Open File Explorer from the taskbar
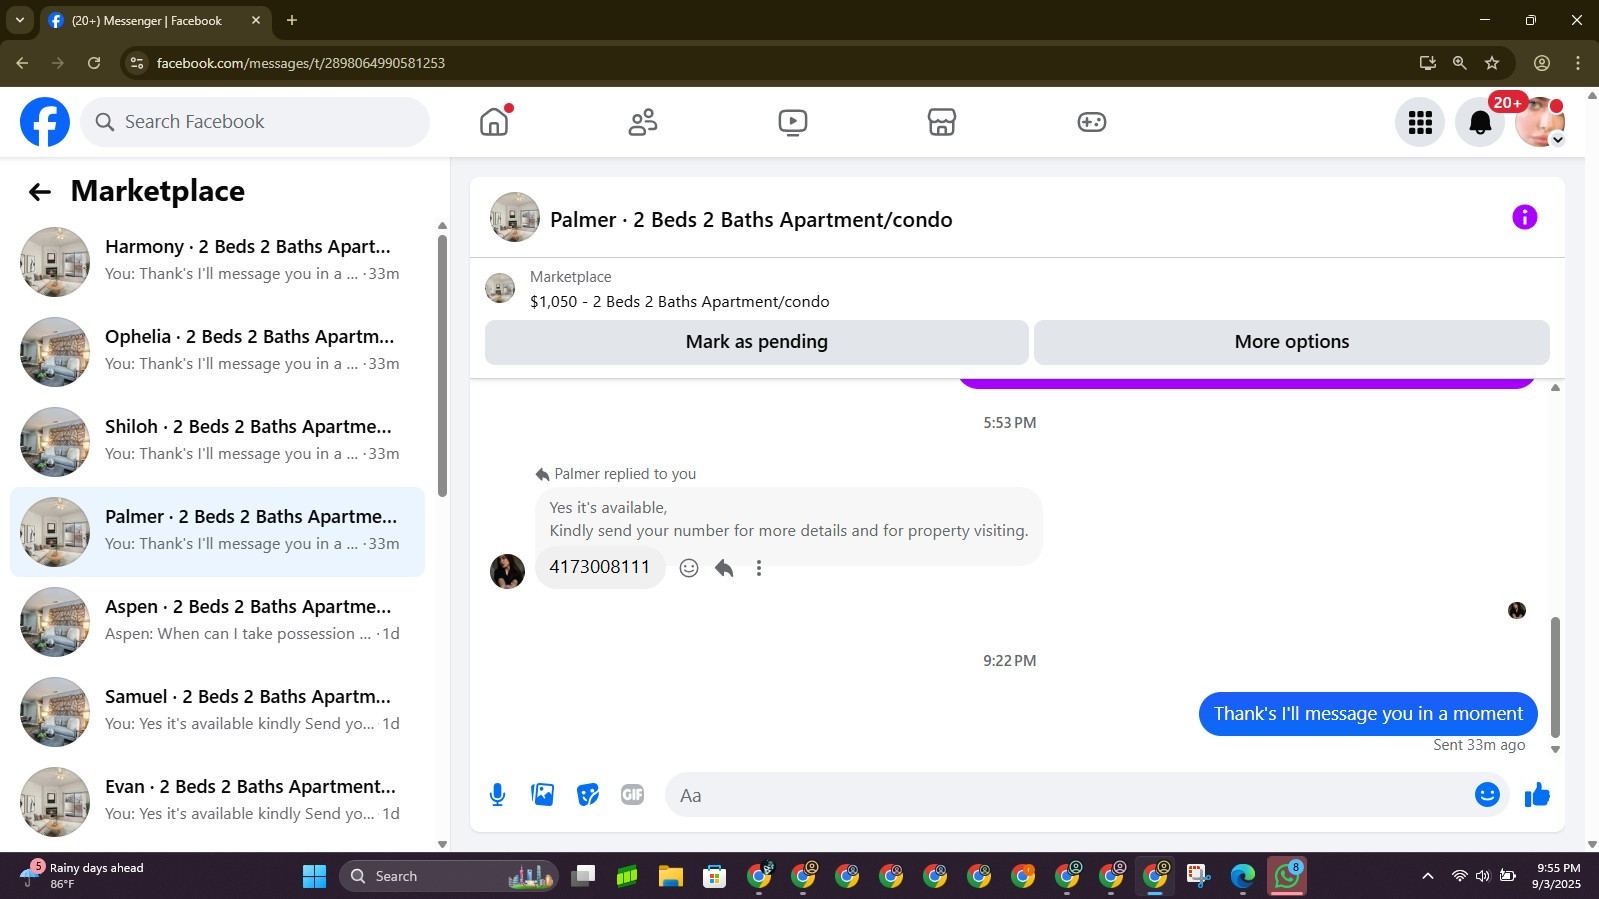This screenshot has width=1599, height=899. (x=670, y=876)
